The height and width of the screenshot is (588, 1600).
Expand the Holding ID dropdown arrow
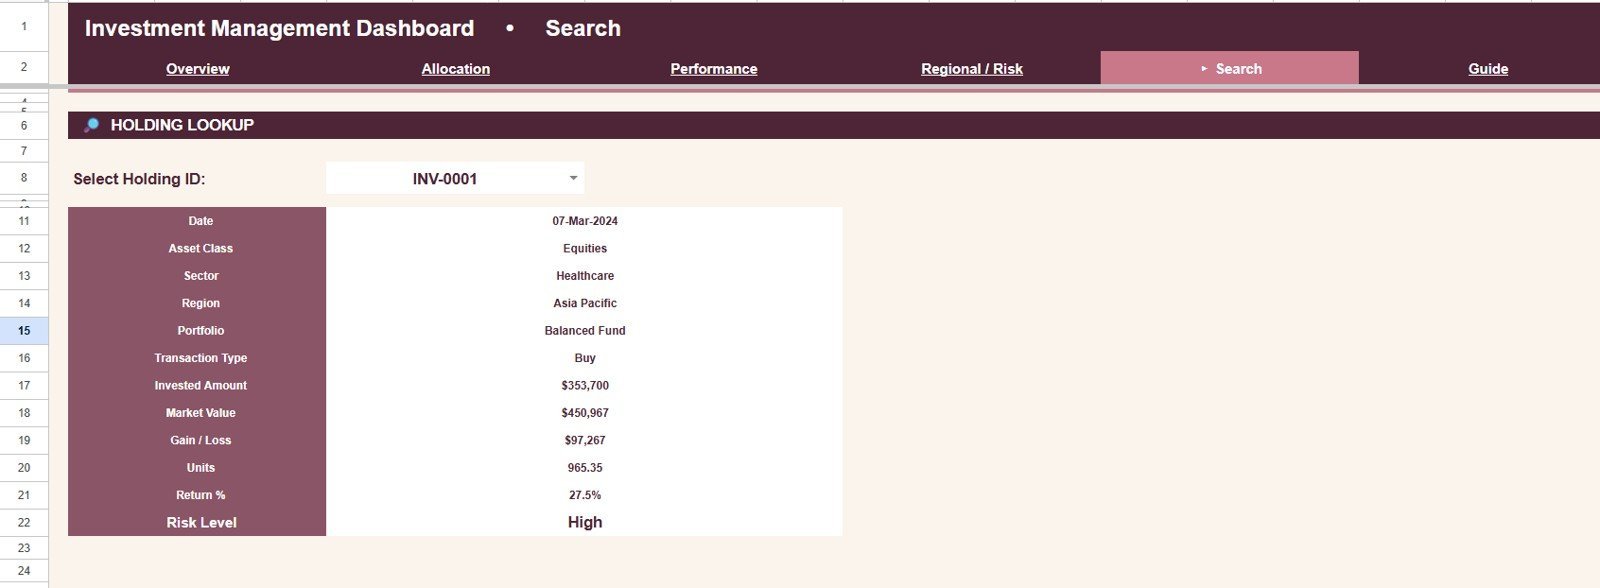[x=573, y=178]
